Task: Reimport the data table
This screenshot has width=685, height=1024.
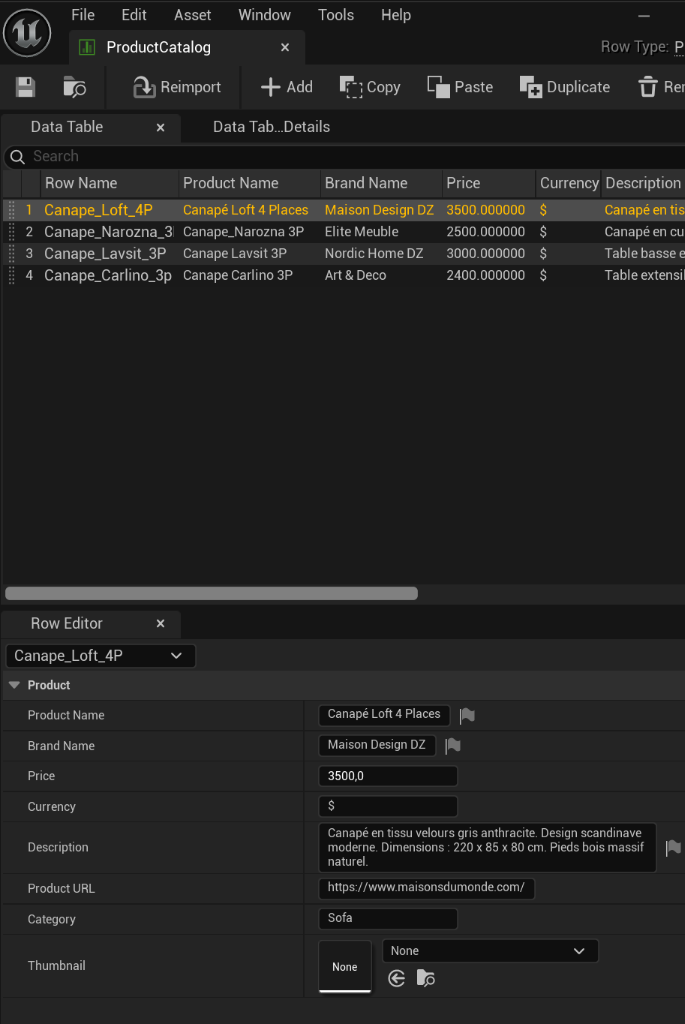Action: pyautogui.click(x=177, y=87)
